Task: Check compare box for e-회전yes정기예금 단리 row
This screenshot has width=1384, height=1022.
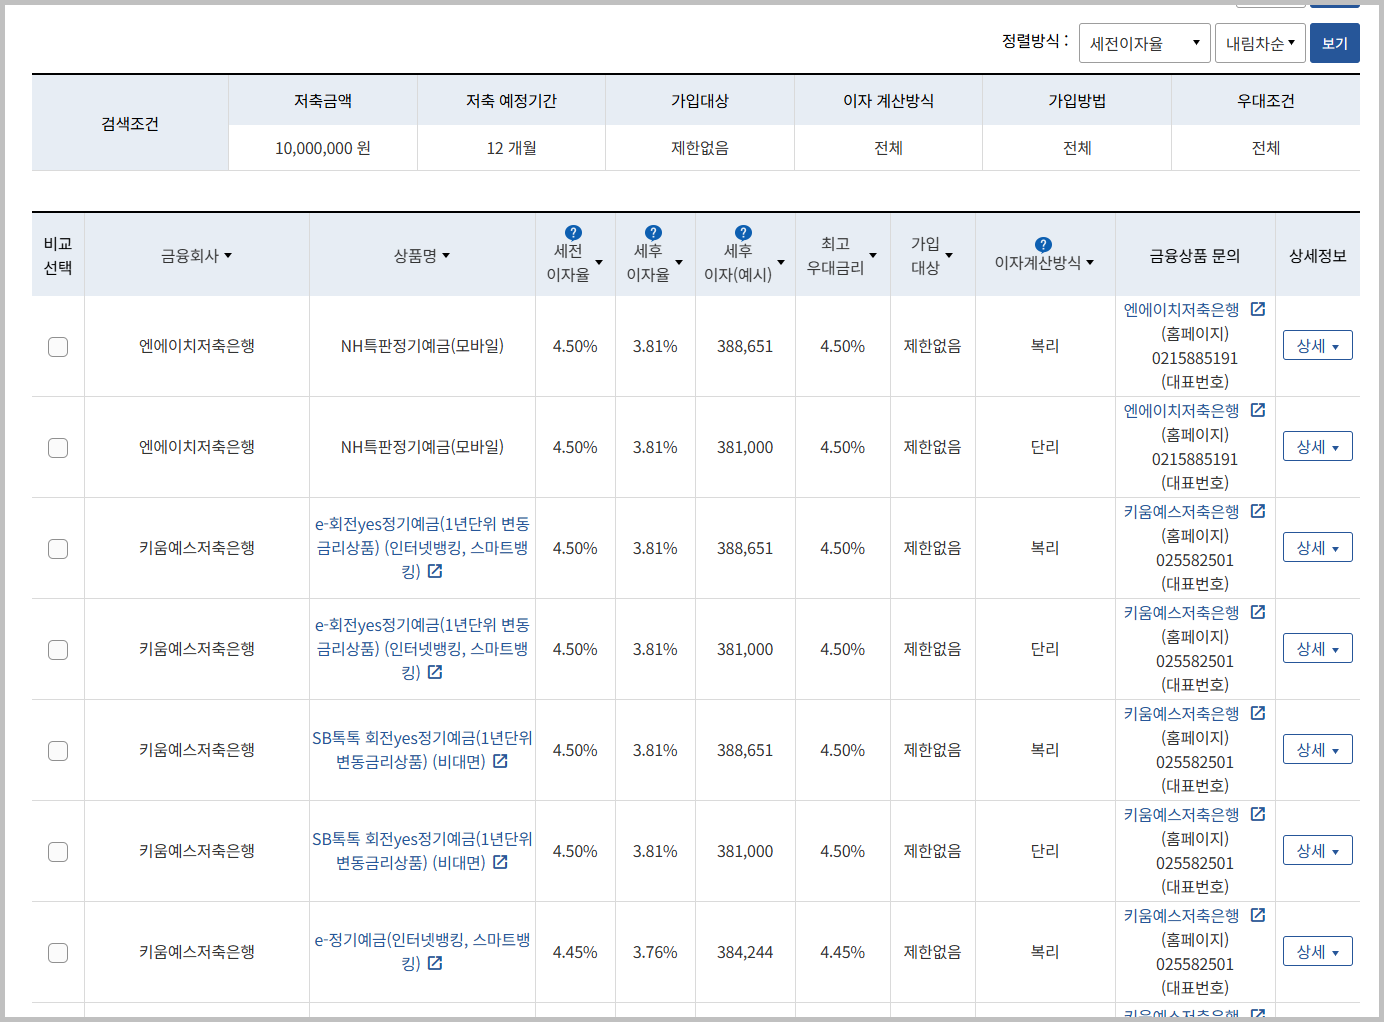Action: tap(58, 650)
